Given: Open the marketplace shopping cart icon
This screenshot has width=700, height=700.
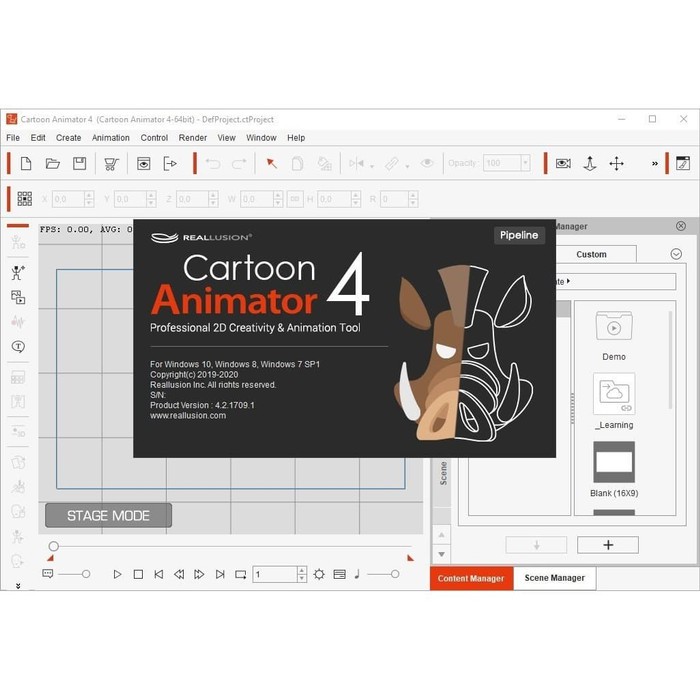Looking at the screenshot, I should point(111,164).
